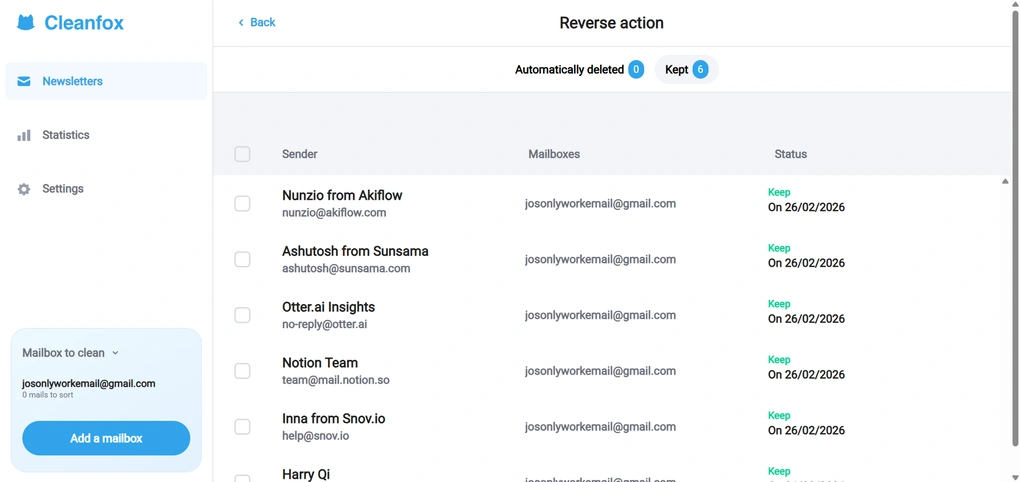This screenshot has width=1020, height=482.
Task: Click mailbox address in Snov.io row
Action: [x=600, y=427]
